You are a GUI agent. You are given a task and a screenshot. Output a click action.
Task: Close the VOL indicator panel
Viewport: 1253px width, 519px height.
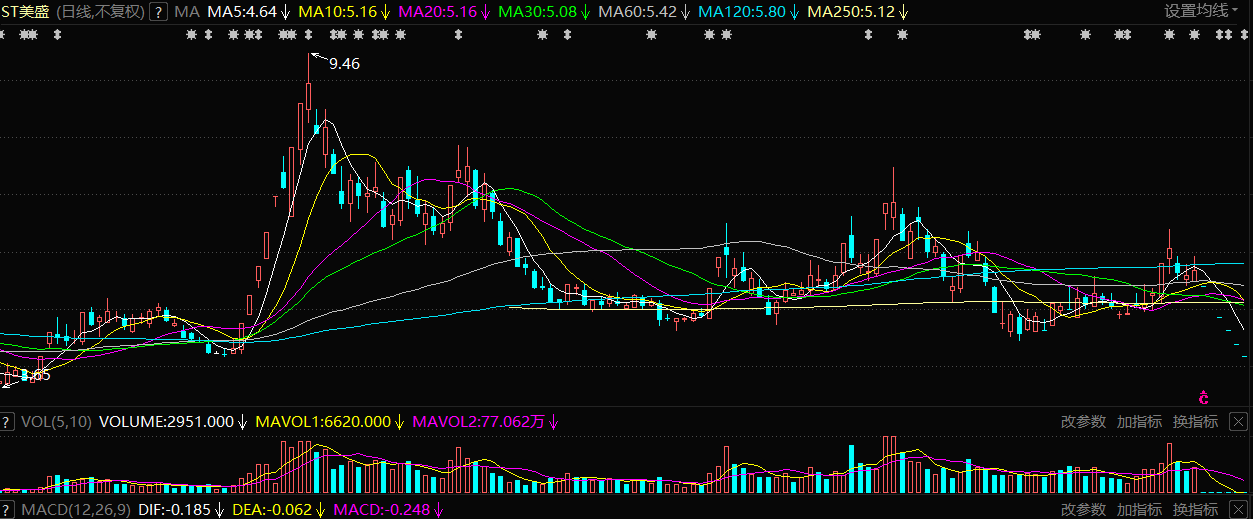[x=1239, y=421]
